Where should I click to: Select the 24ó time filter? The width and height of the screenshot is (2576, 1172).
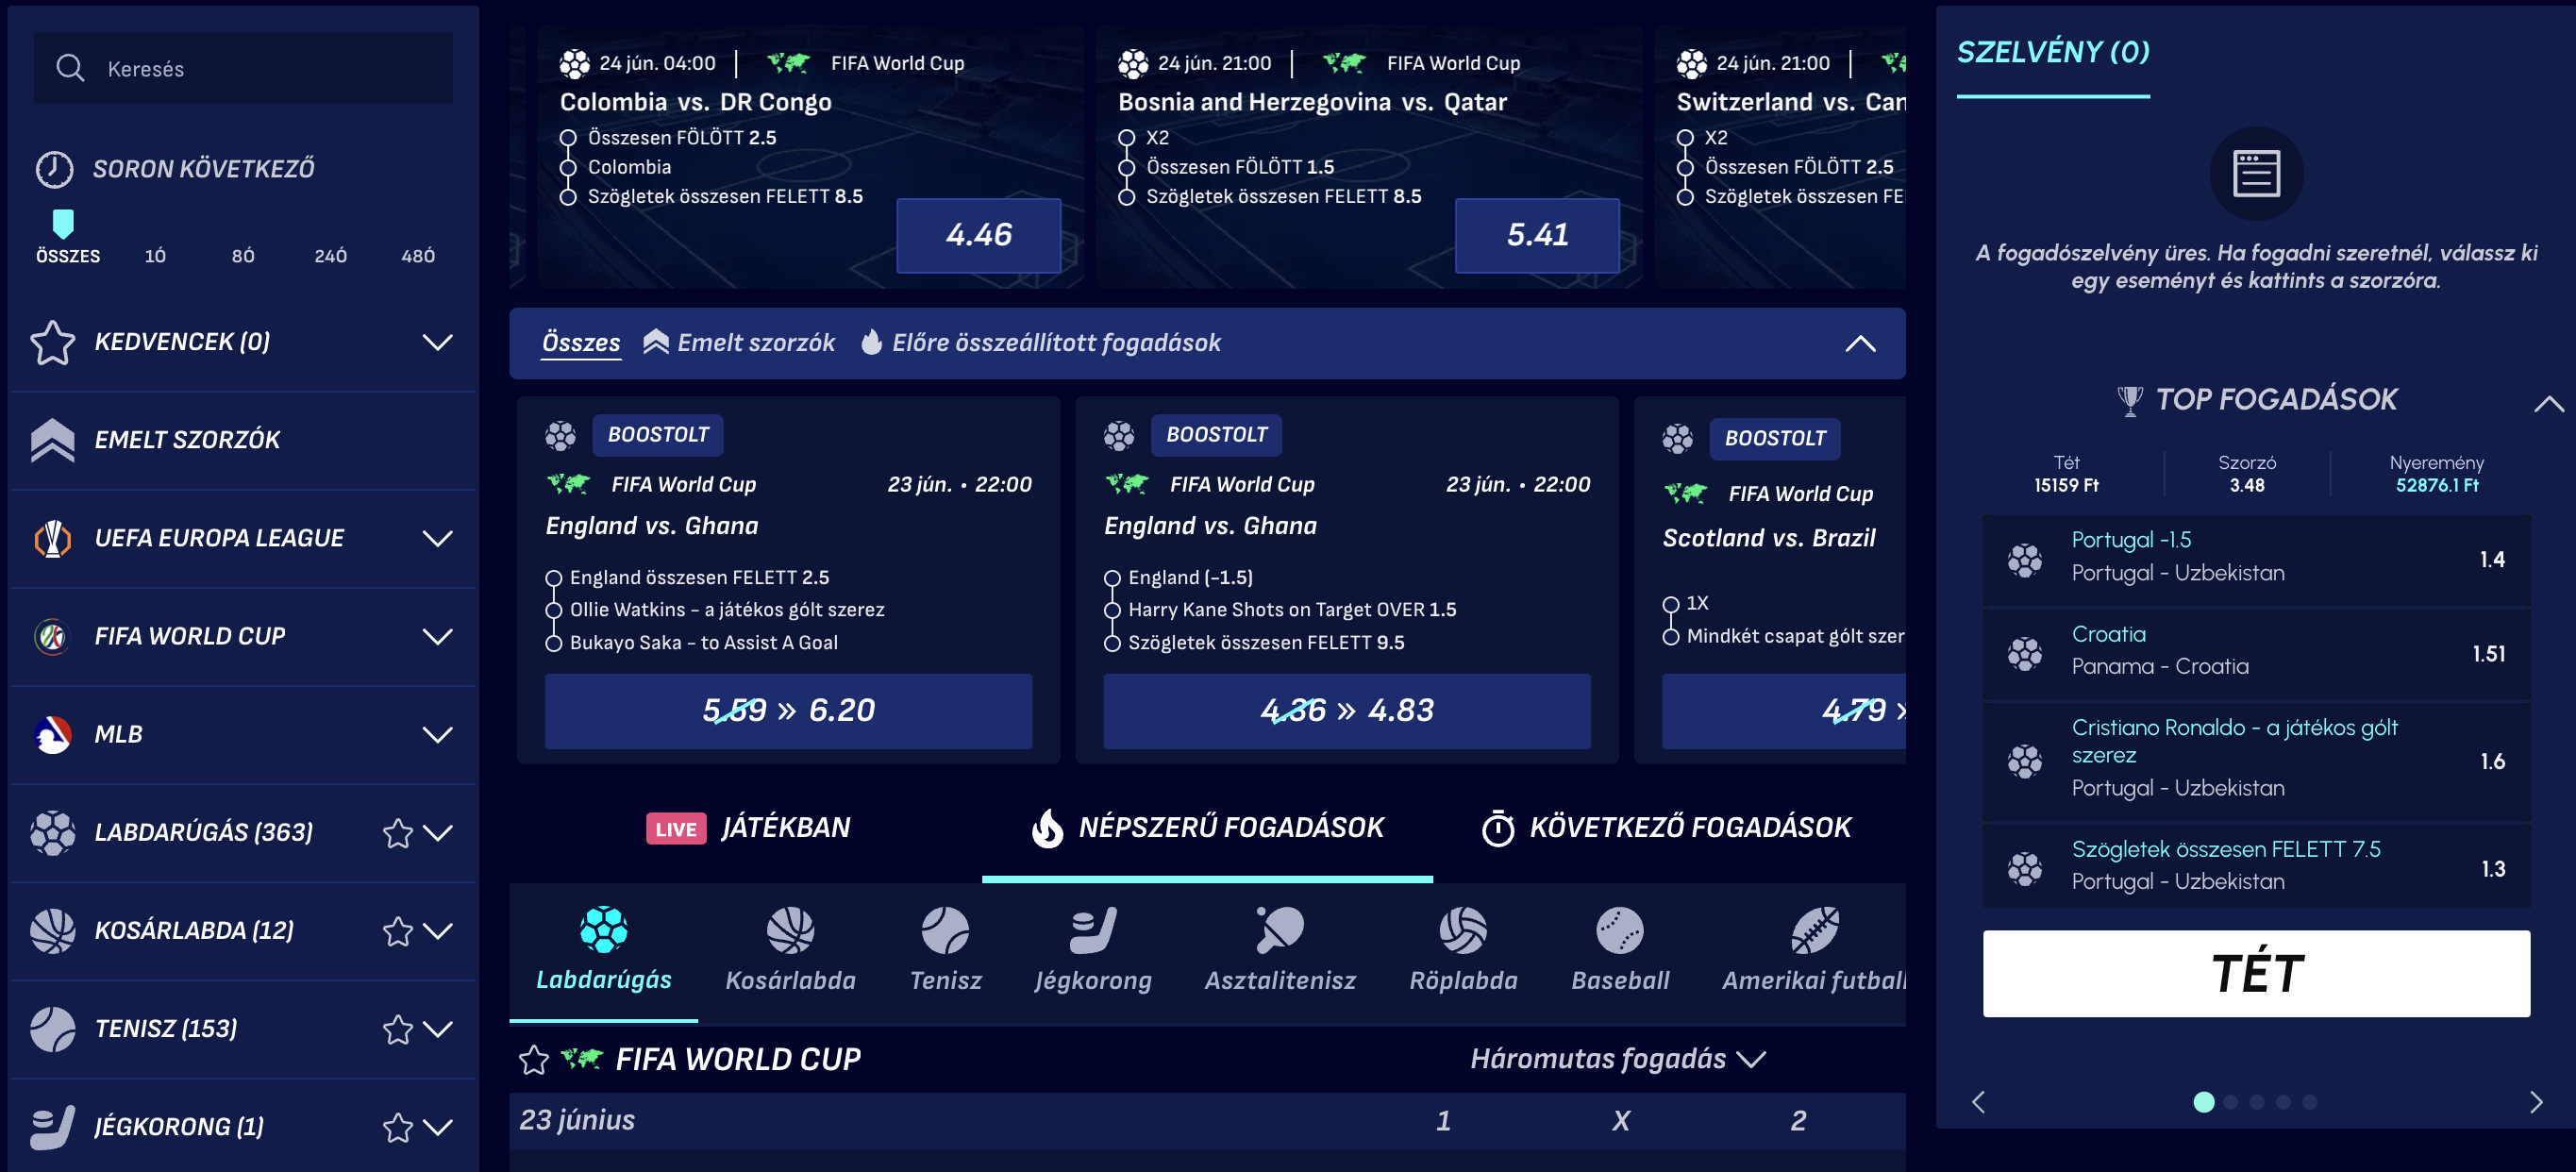331,256
